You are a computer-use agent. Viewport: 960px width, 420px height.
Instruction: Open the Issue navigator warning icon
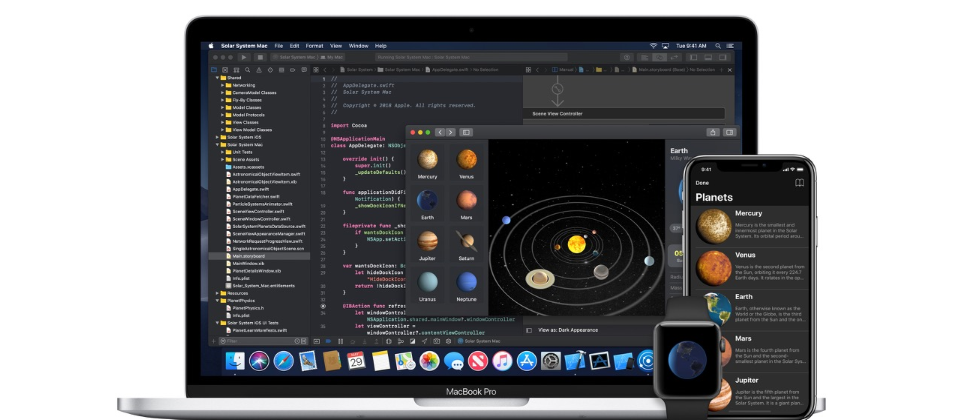click(x=258, y=70)
